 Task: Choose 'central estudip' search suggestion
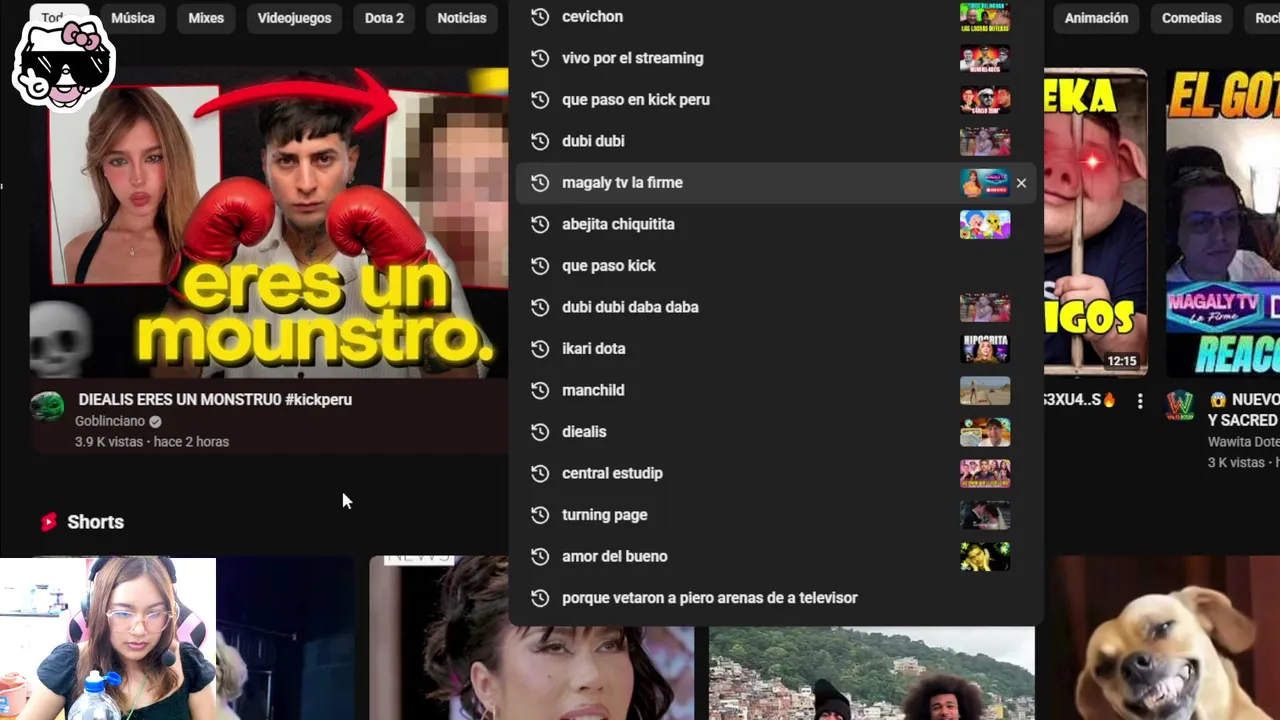(x=775, y=473)
